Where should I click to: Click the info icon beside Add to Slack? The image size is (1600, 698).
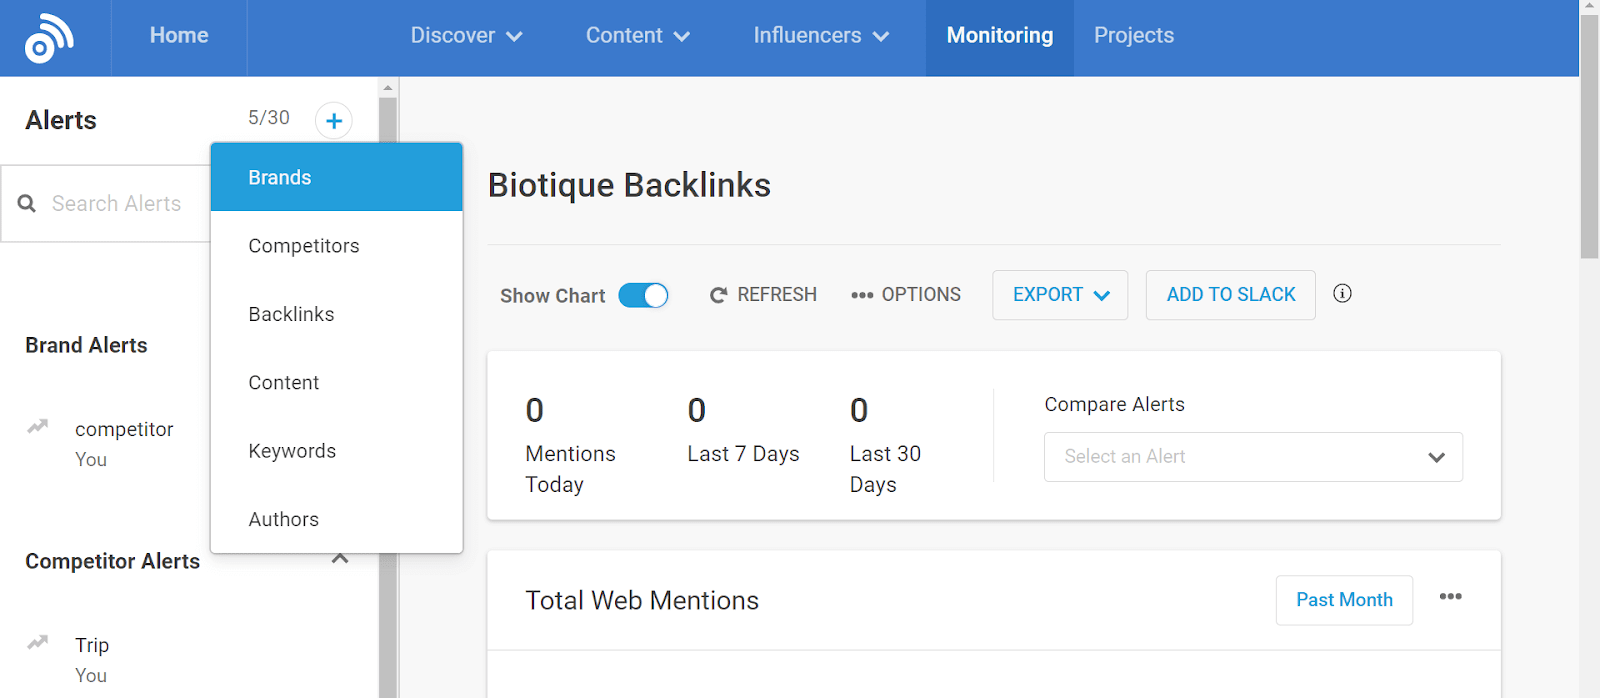click(x=1342, y=293)
